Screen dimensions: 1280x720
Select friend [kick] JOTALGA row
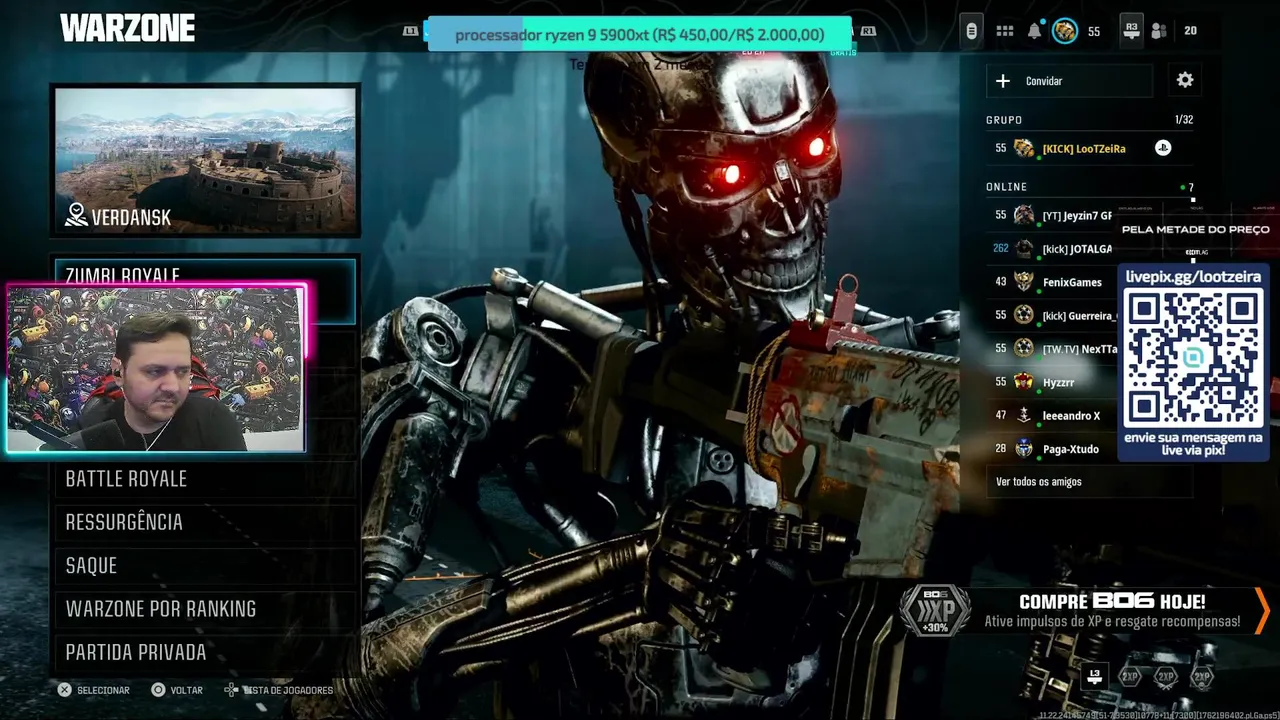(x=1050, y=249)
